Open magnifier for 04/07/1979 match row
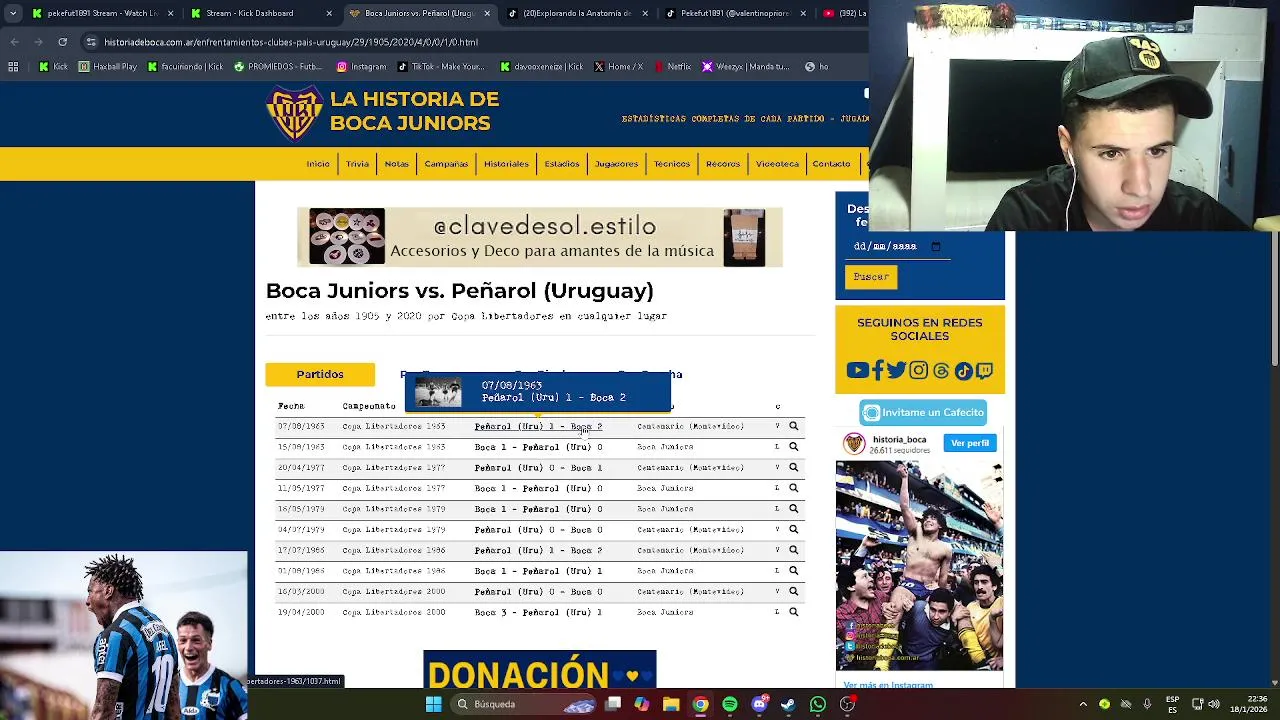 coord(793,530)
